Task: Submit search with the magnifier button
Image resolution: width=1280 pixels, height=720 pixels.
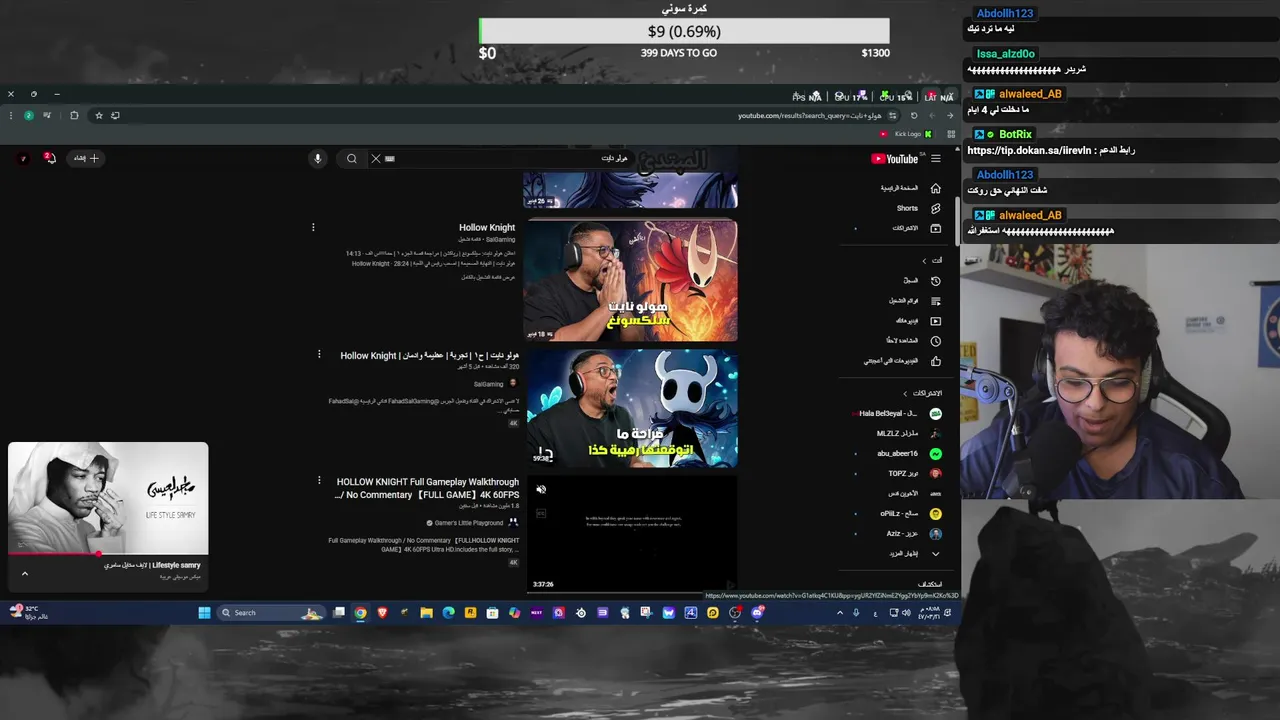Action: tap(352, 158)
